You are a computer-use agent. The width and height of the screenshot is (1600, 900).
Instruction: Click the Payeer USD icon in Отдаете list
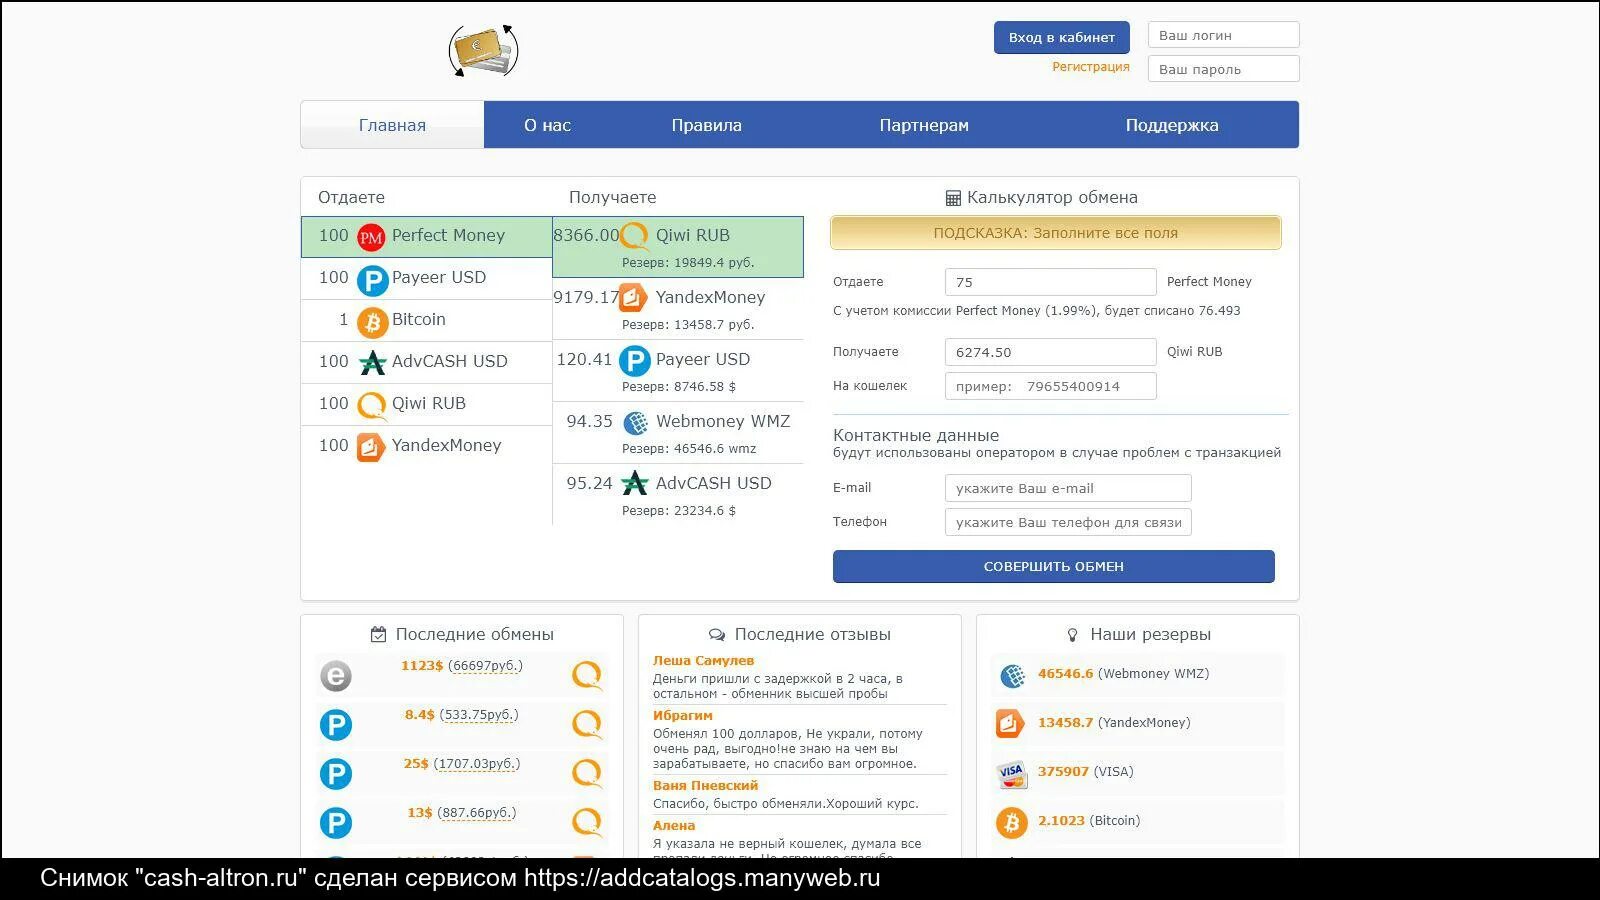372,280
